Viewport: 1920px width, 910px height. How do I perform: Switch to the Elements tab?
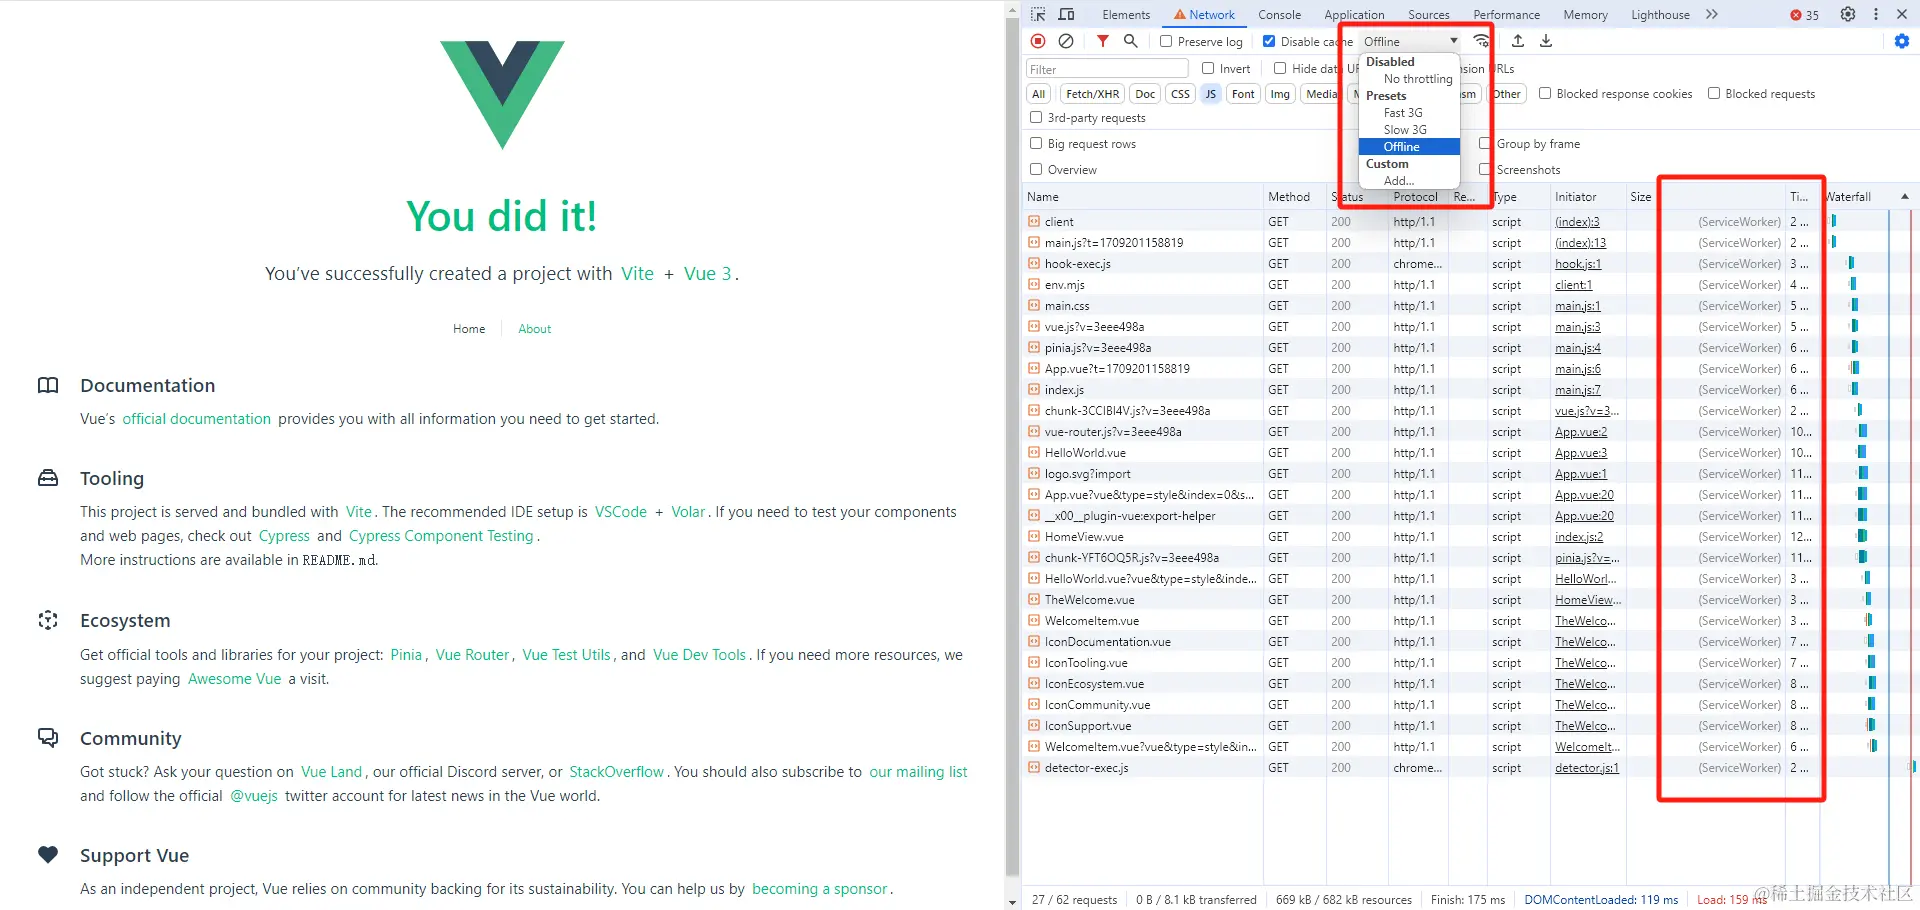(1126, 15)
